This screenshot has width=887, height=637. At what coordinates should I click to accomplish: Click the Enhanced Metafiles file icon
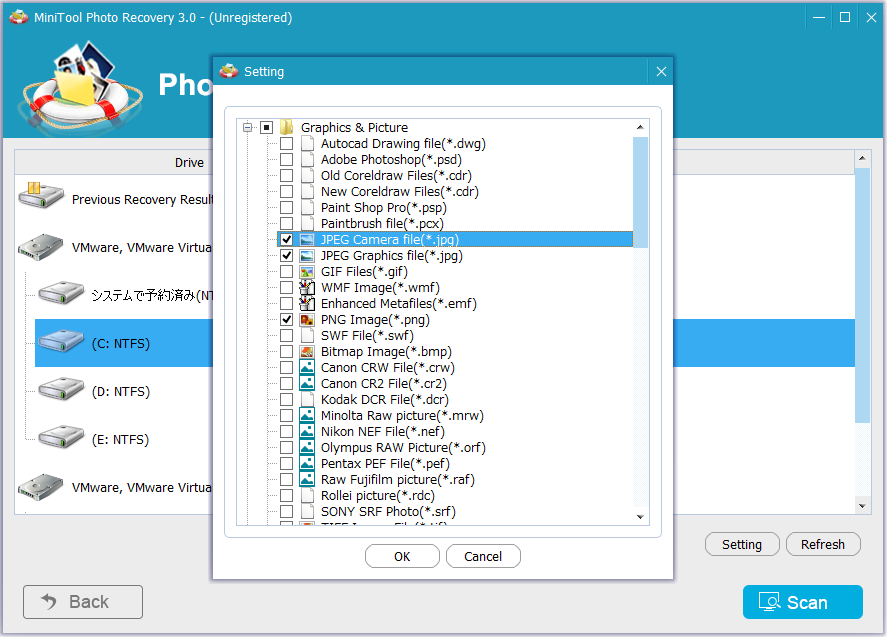[307, 304]
